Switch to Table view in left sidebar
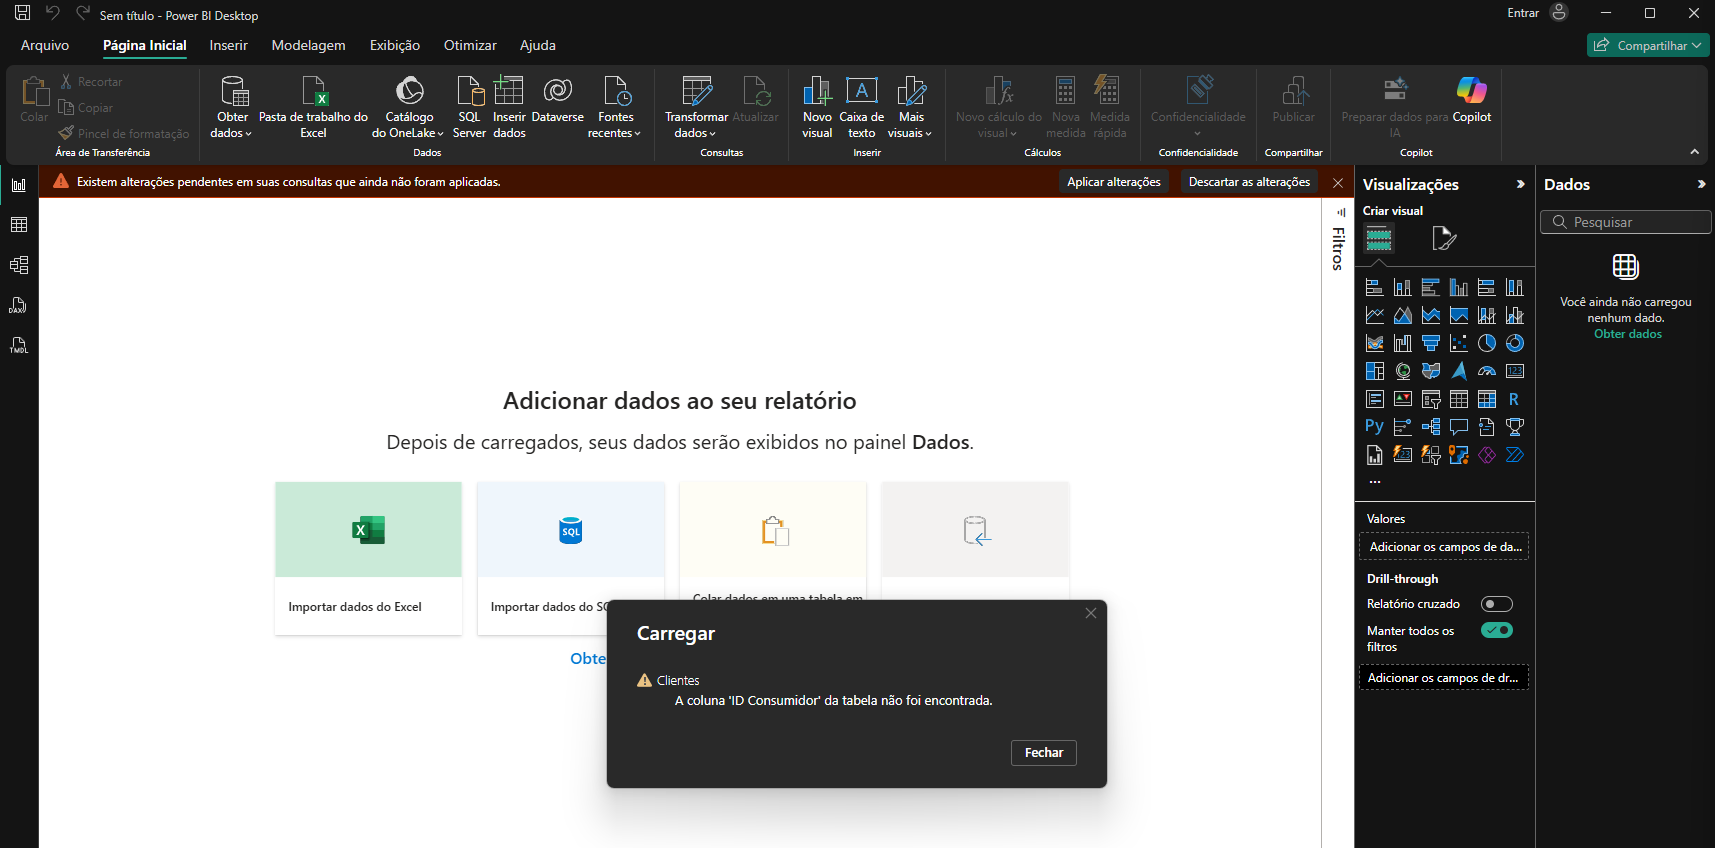Image resolution: width=1715 pixels, height=848 pixels. point(19,225)
